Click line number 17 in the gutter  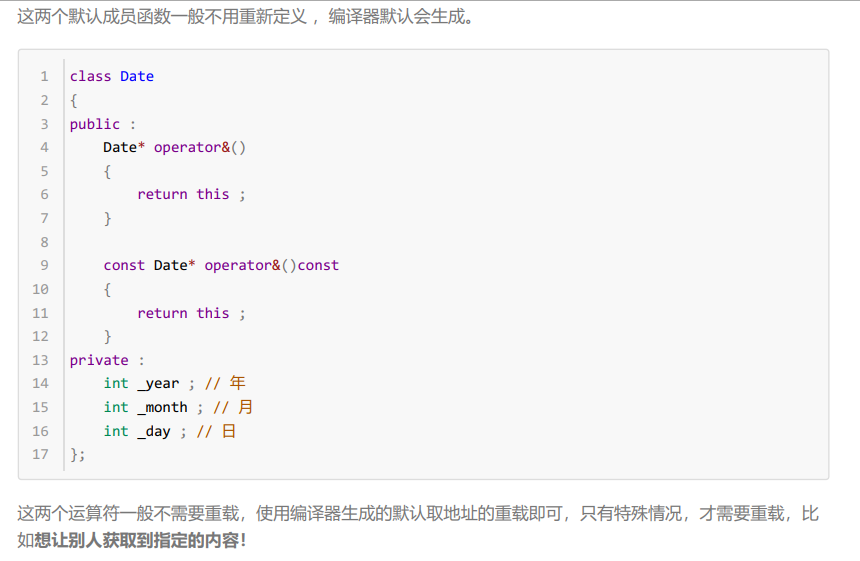pyautogui.click(x=41, y=455)
